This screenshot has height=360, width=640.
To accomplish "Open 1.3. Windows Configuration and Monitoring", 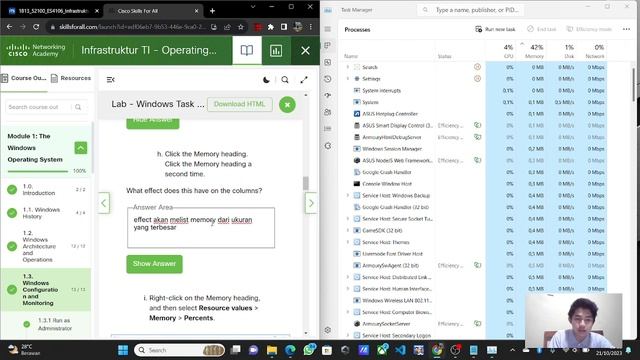I will coord(46,289).
